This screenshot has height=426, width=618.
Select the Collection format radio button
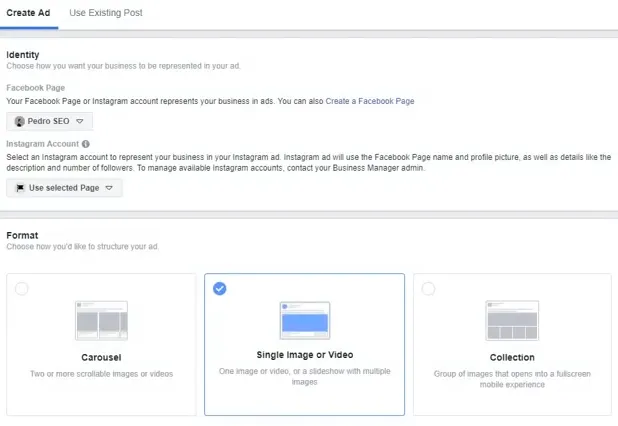(428, 289)
